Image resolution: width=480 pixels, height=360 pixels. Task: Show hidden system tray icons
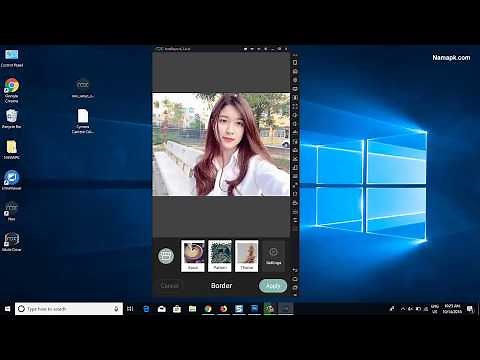point(403,309)
